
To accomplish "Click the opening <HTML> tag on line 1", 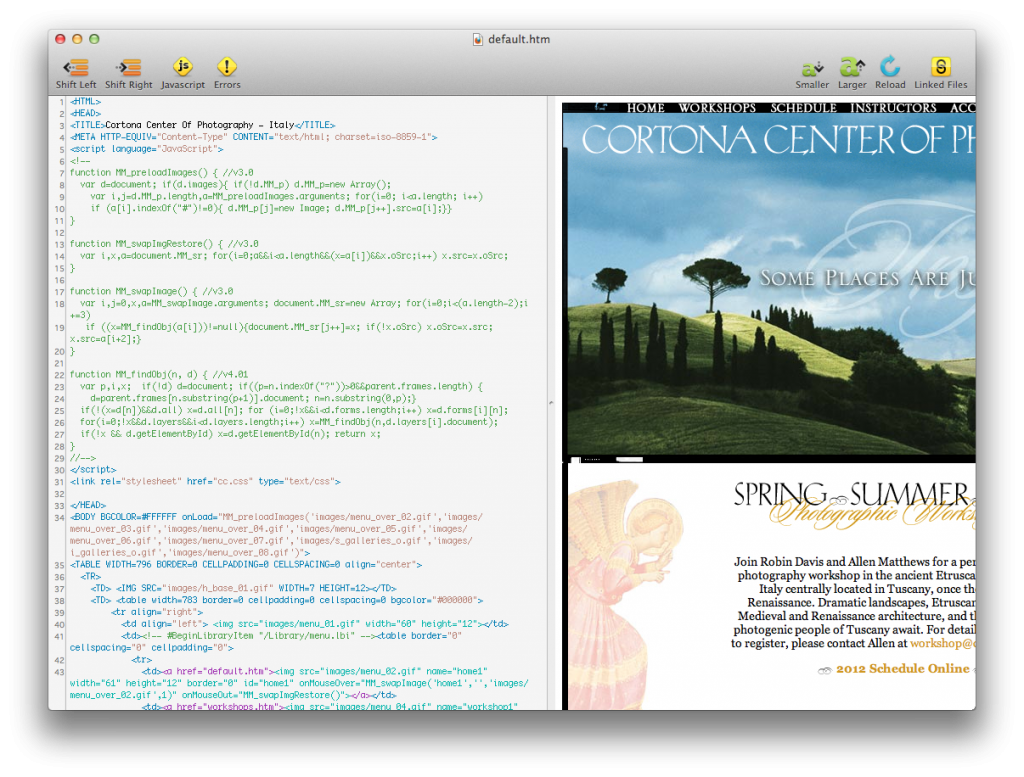I will [86, 101].
